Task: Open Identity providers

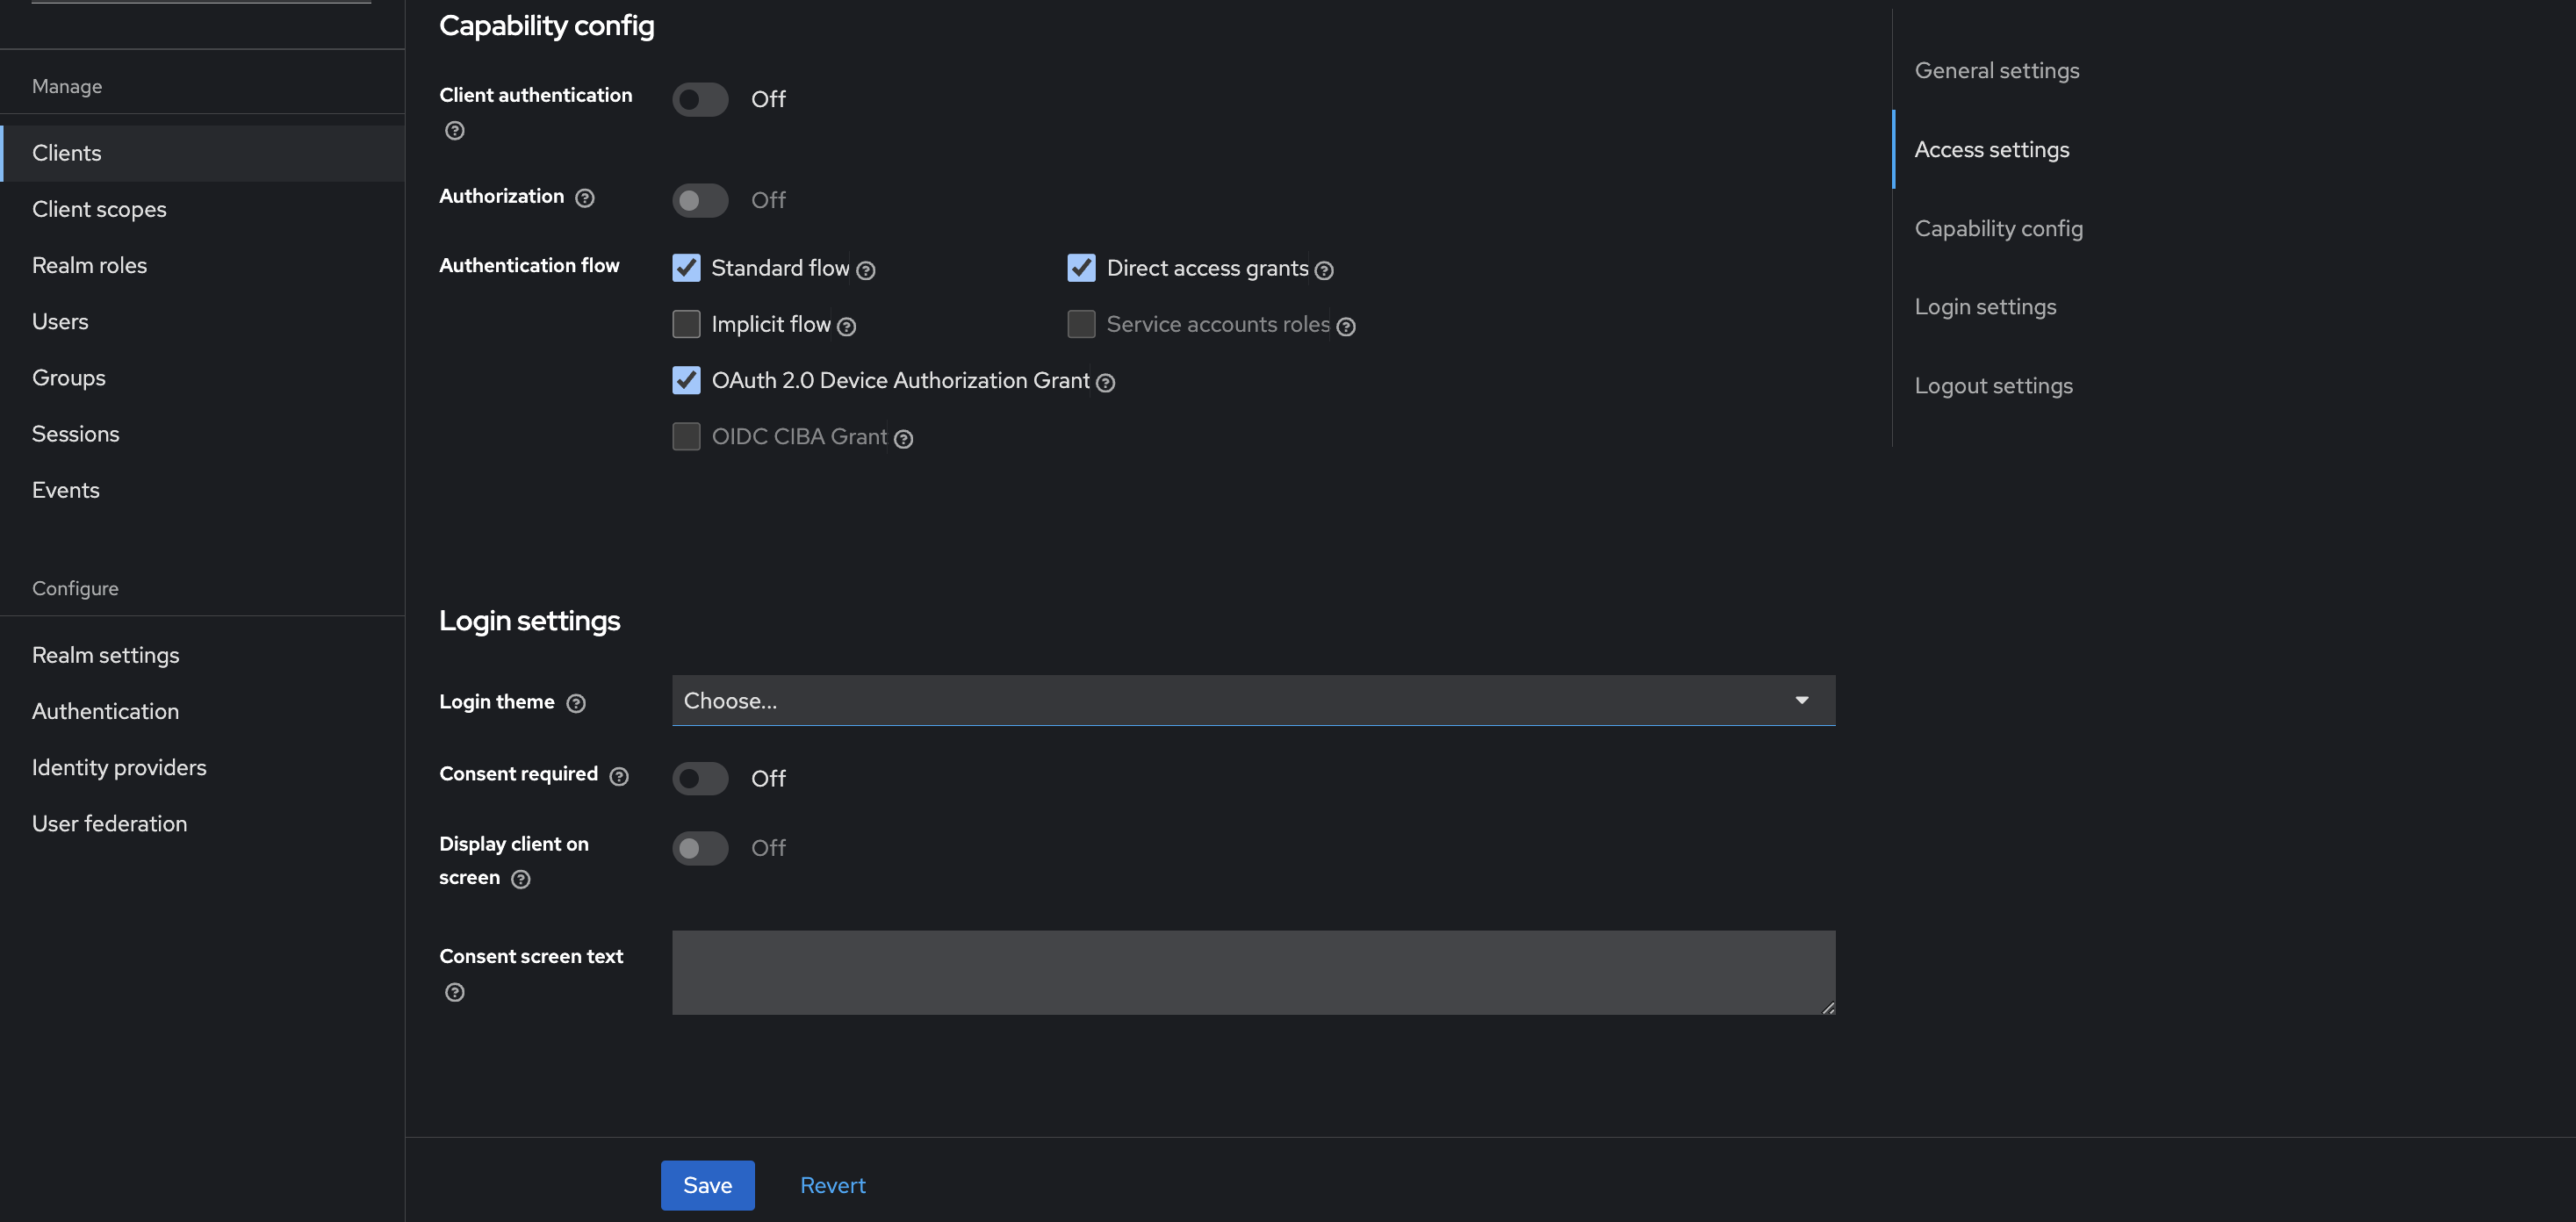Action: click(x=202, y=767)
